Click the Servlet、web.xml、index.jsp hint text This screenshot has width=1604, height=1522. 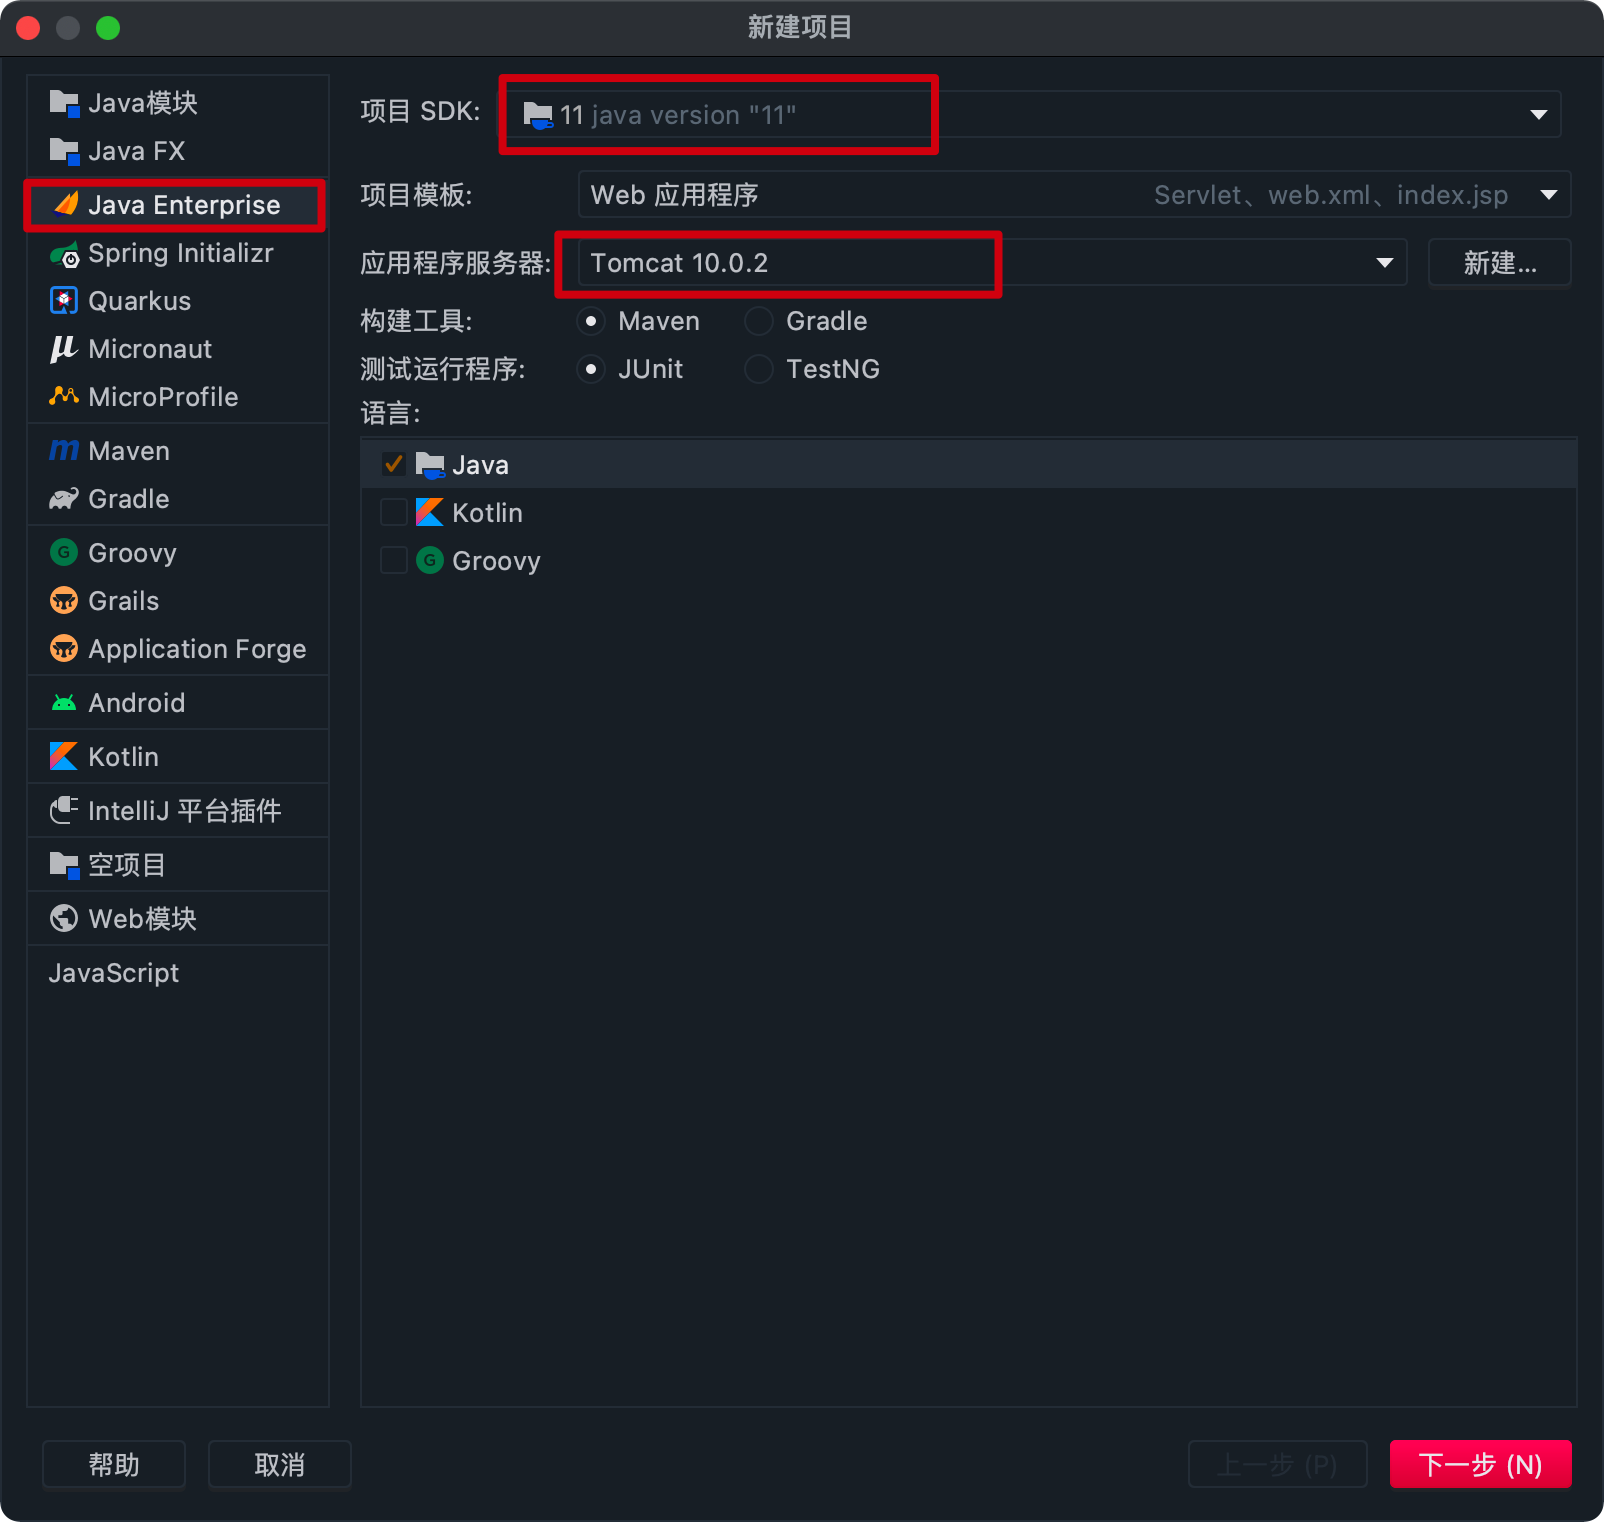click(x=1331, y=195)
